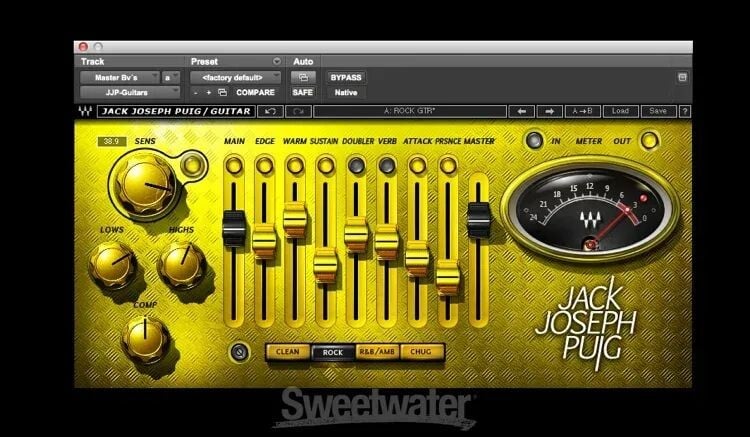The width and height of the screenshot is (750, 437).
Task: Enable the VERB channel LED button
Action: click(x=387, y=166)
